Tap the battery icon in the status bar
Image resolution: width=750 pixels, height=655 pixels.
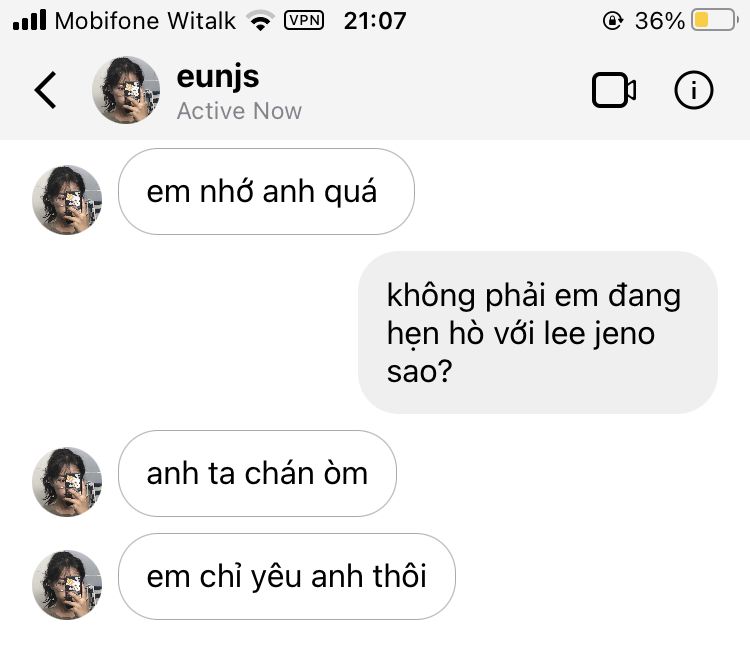[715, 20]
